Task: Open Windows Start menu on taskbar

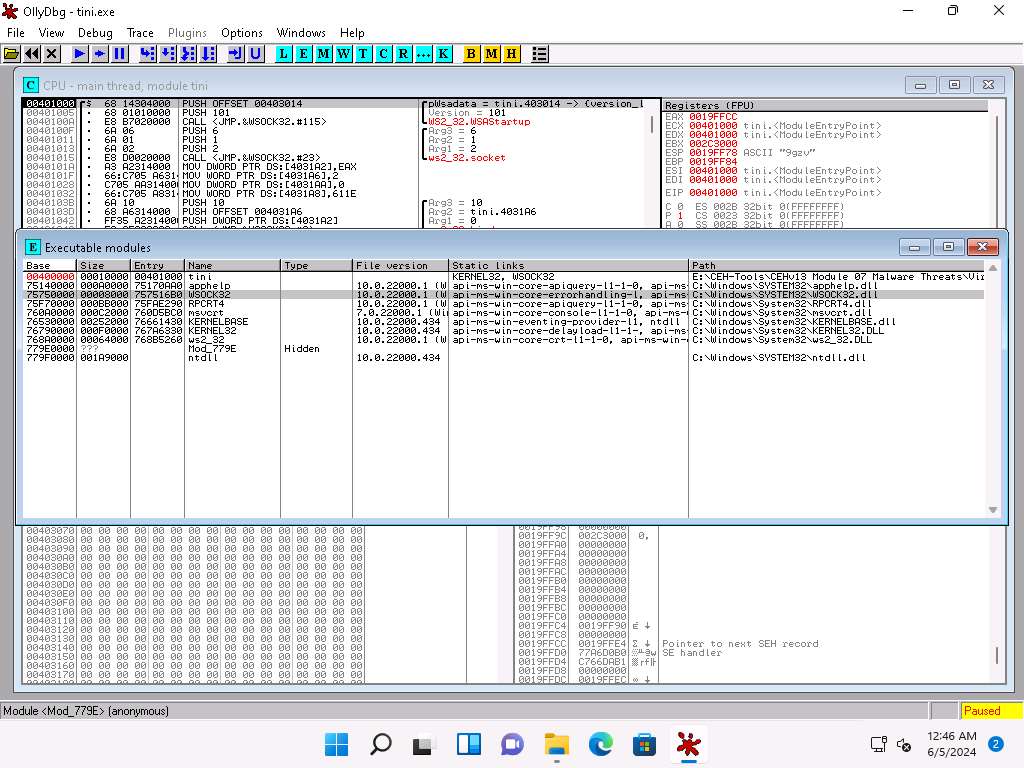Action: pos(337,745)
